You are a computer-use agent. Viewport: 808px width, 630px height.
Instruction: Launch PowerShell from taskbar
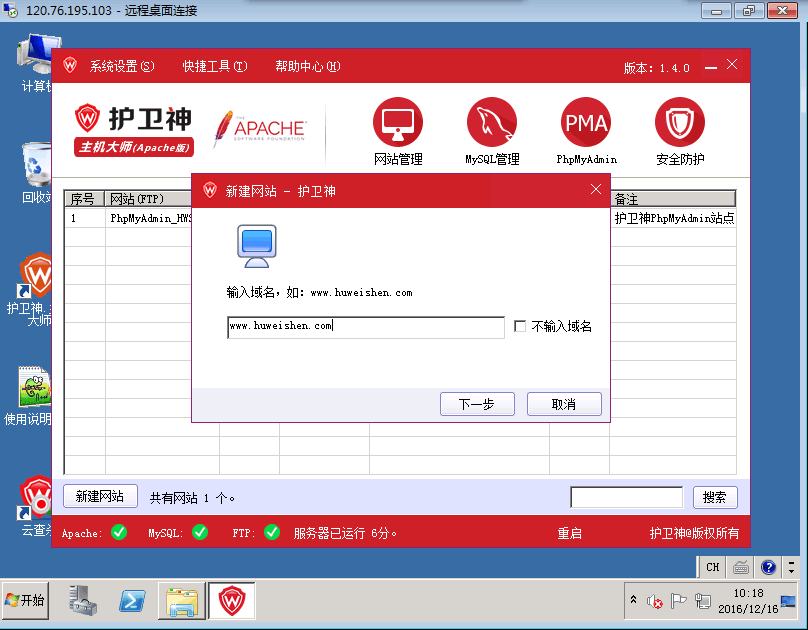[x=132, y=600]
